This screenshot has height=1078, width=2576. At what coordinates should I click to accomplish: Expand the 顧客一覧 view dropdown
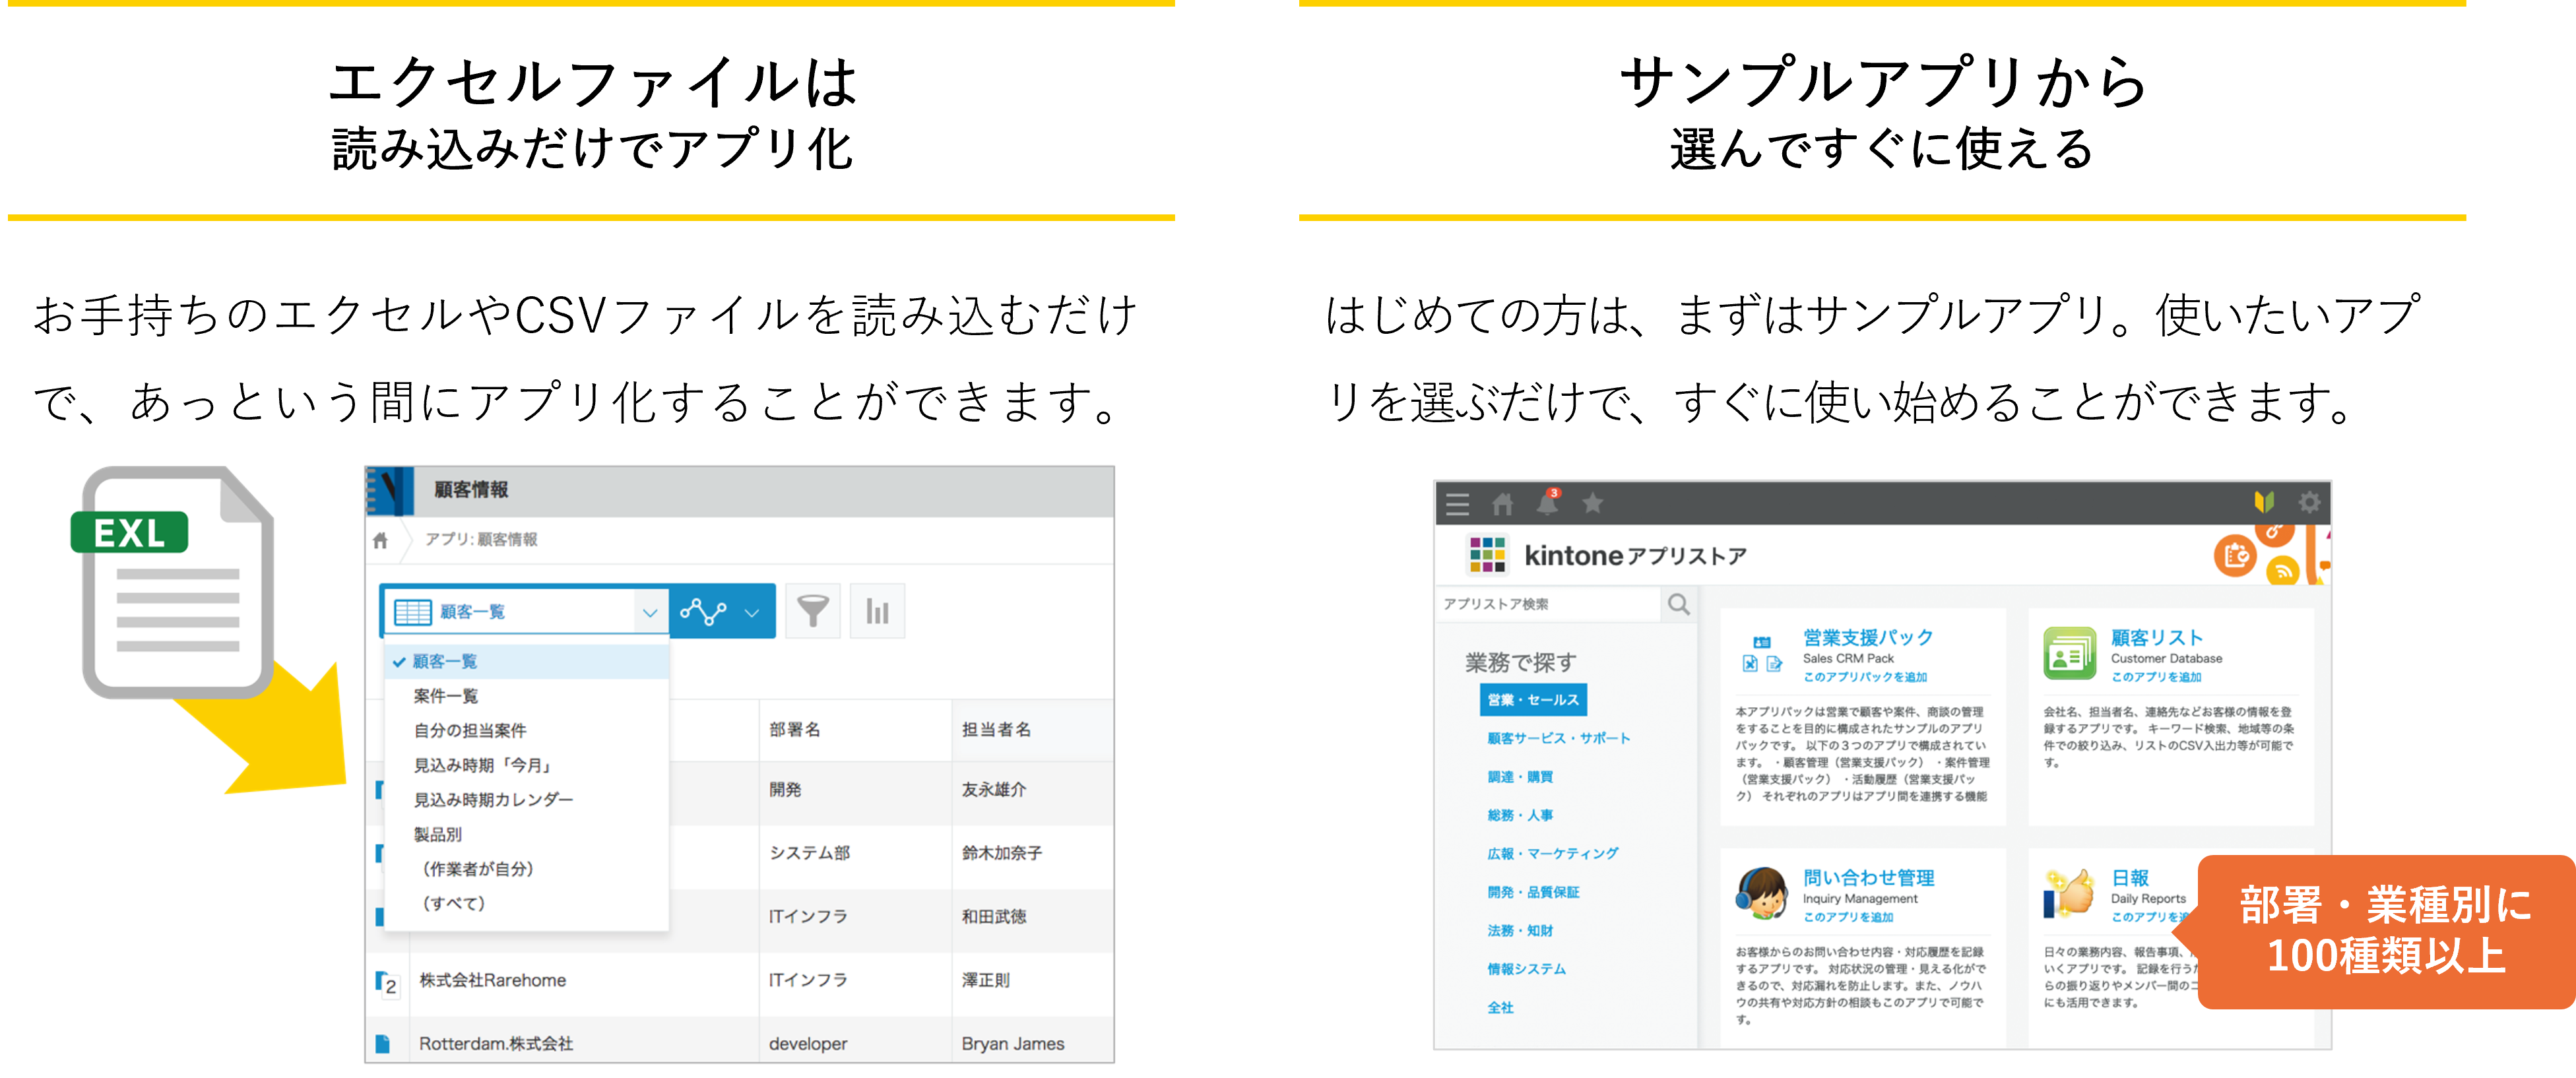649,612
